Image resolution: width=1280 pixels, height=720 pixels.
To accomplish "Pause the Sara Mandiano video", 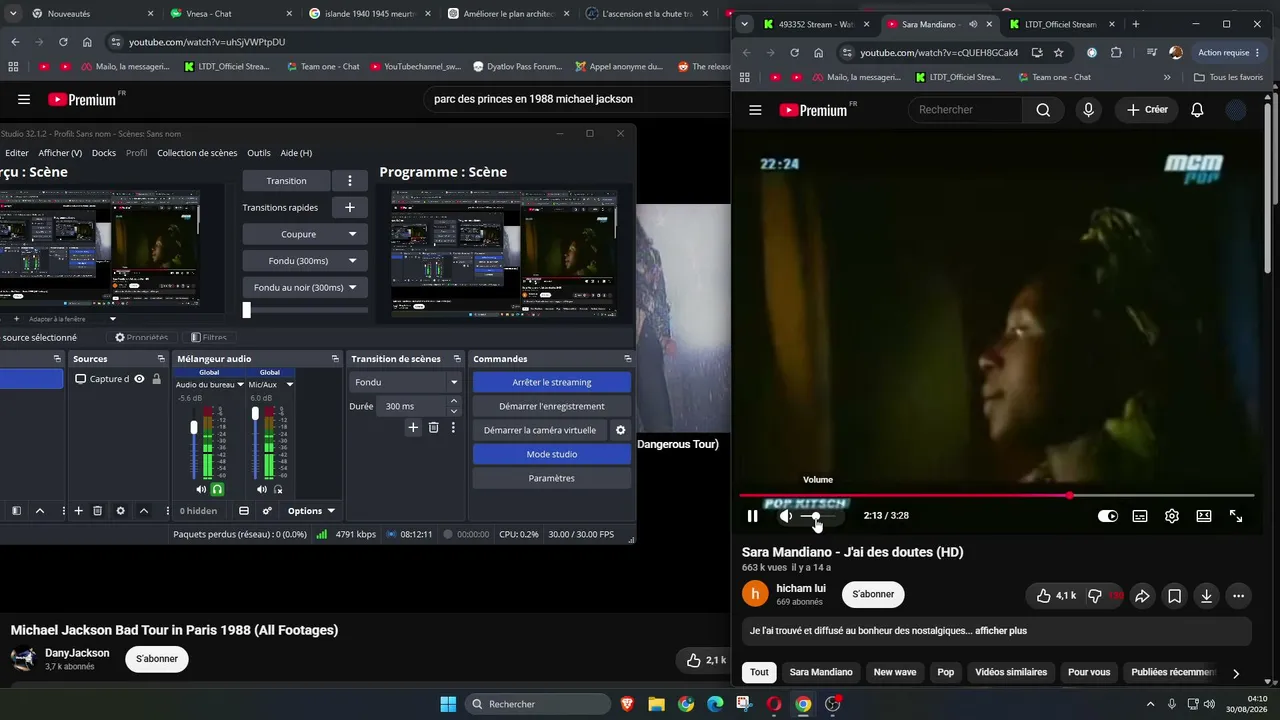I will pos(753,516).
